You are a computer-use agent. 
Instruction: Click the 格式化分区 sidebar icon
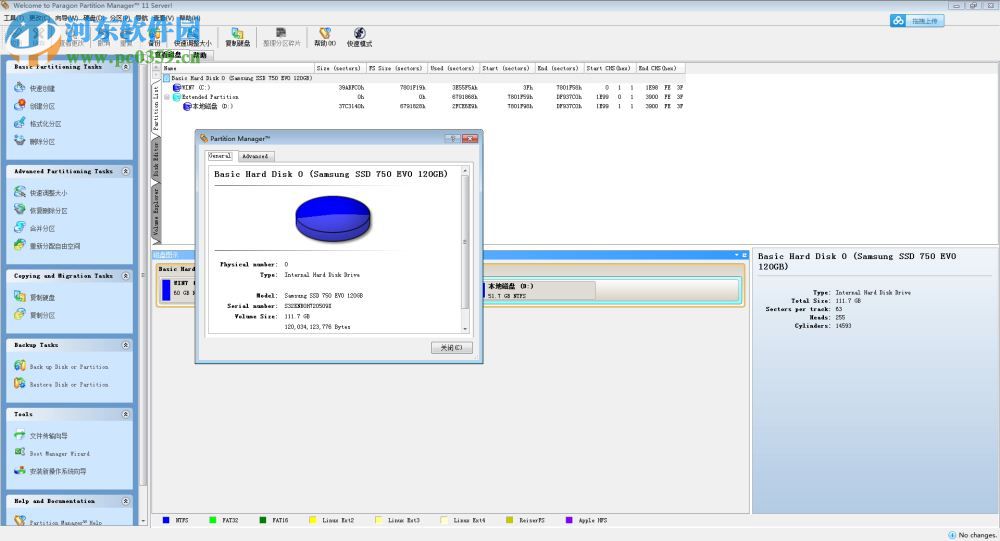(x=20, y=123)
